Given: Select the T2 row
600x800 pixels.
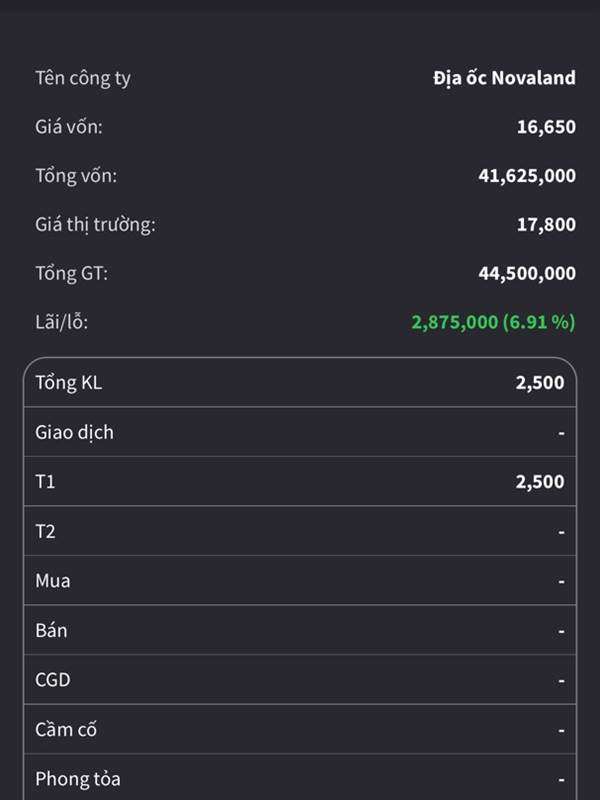Looking at the screenshot, I should point(300,531).
